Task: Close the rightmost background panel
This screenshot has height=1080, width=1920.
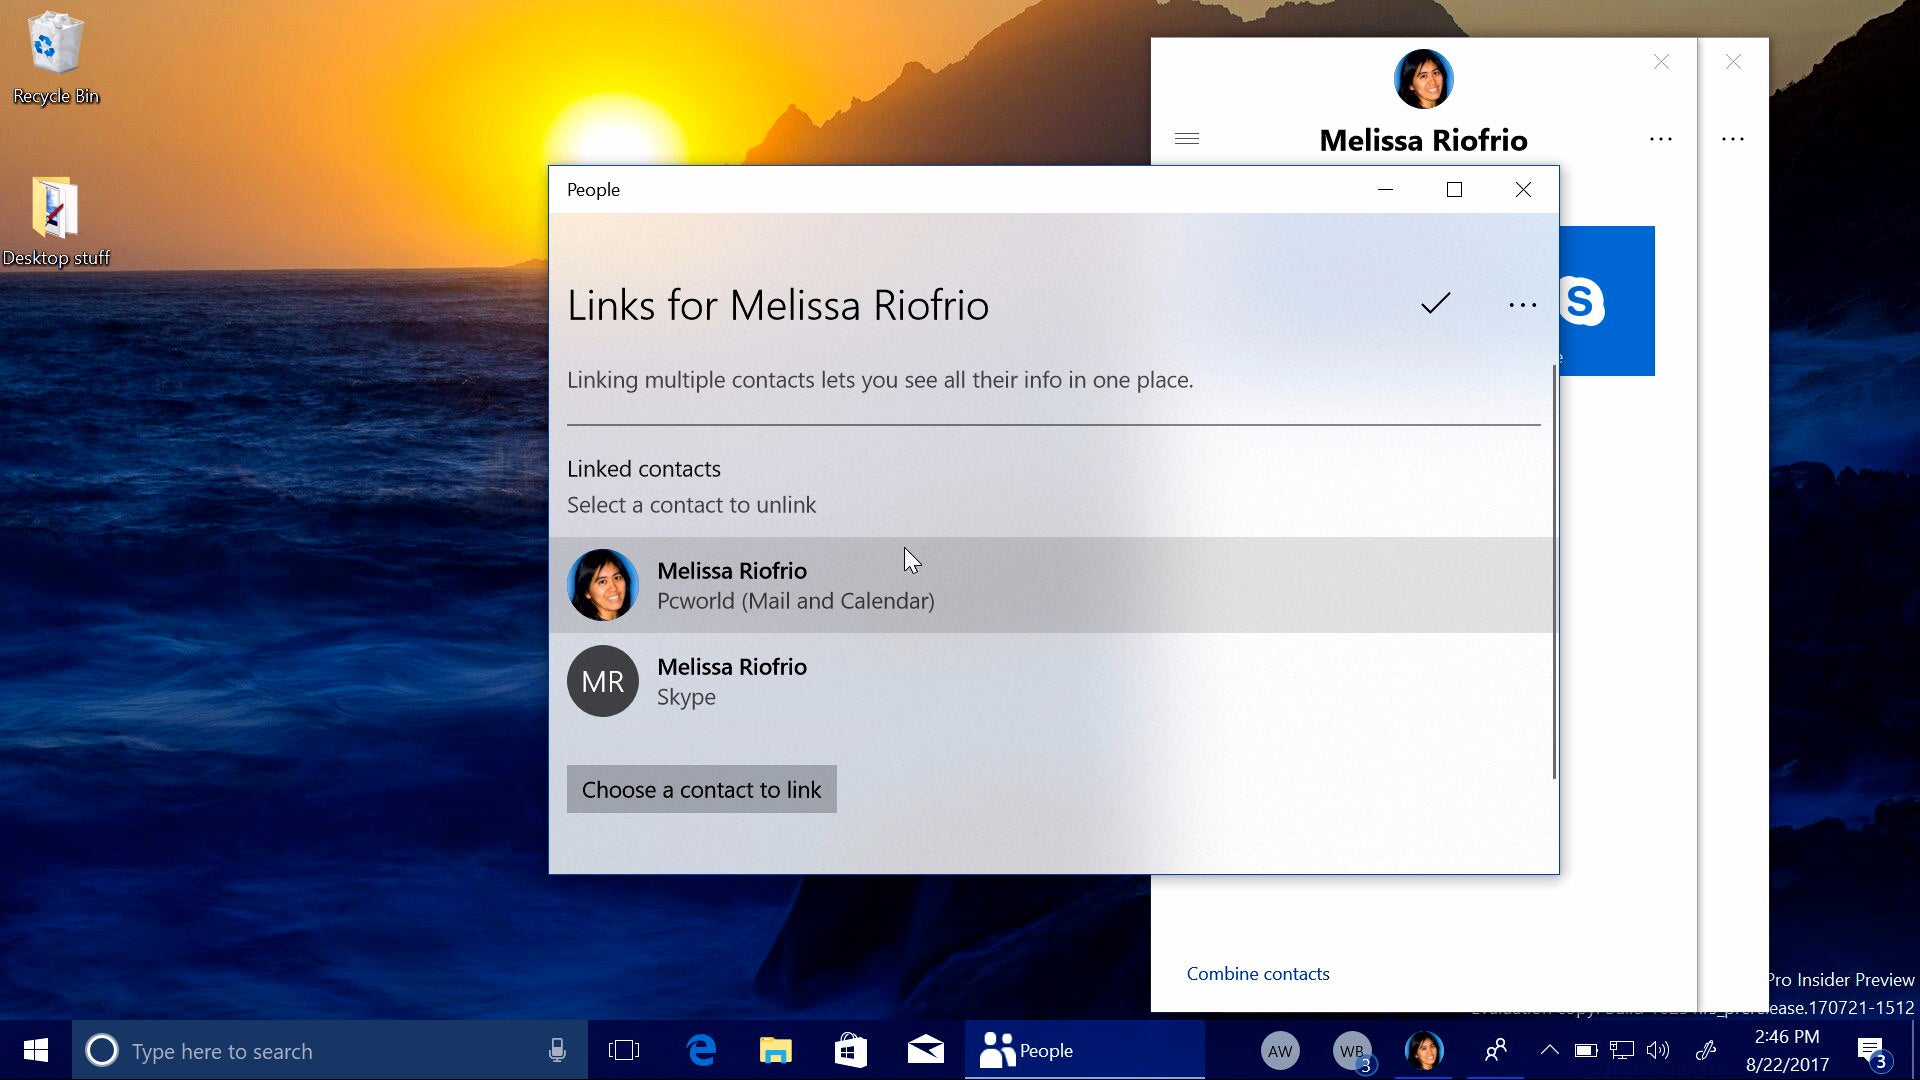Action: [x=1733, y=62]
